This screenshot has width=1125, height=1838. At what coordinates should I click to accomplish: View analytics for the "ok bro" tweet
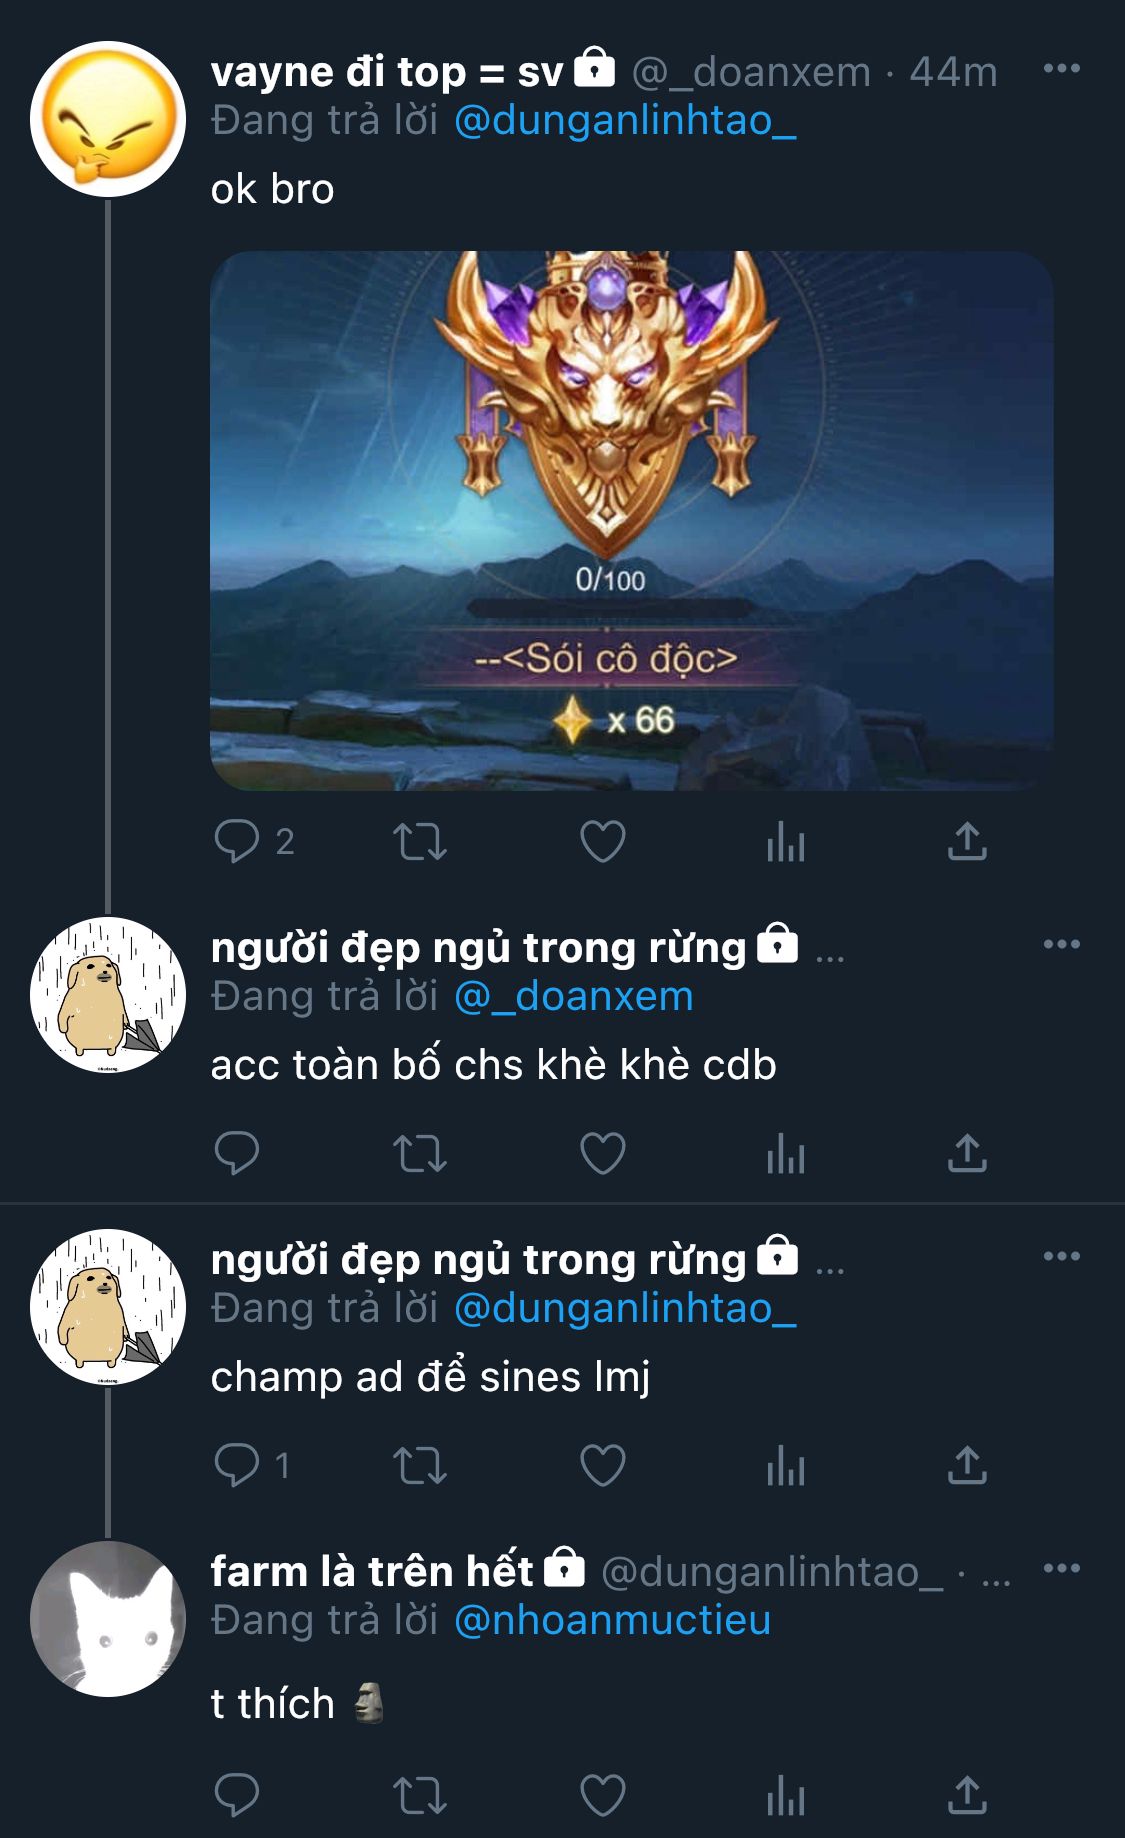786,841
